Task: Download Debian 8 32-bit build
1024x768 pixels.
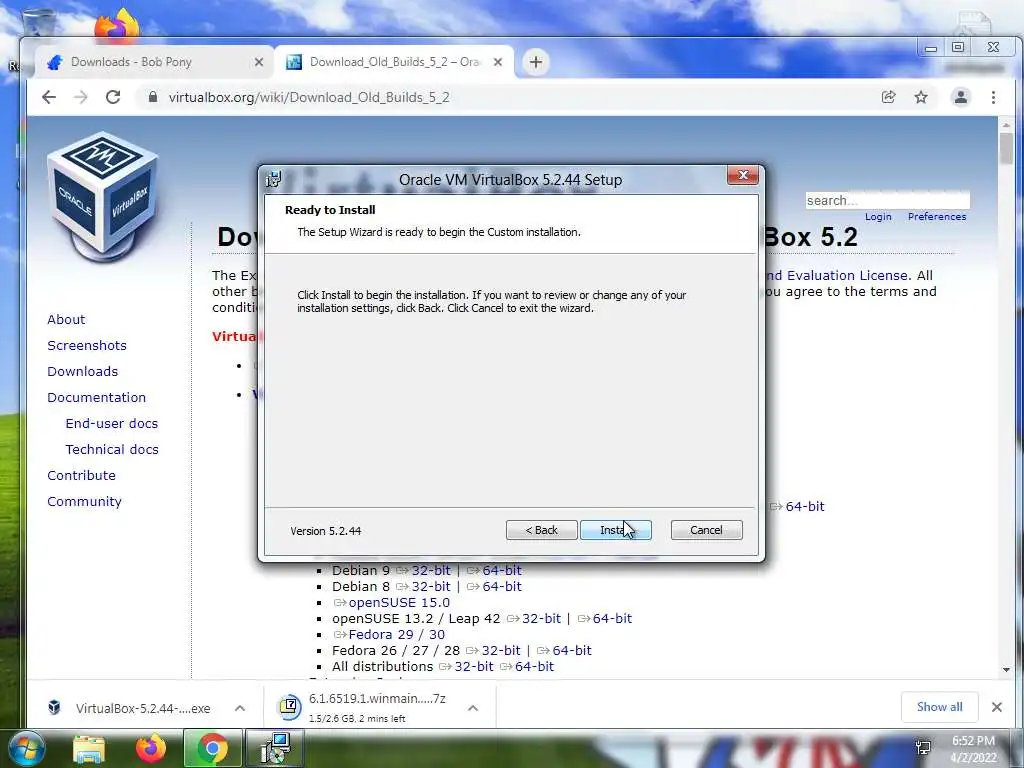Action: 431,586
